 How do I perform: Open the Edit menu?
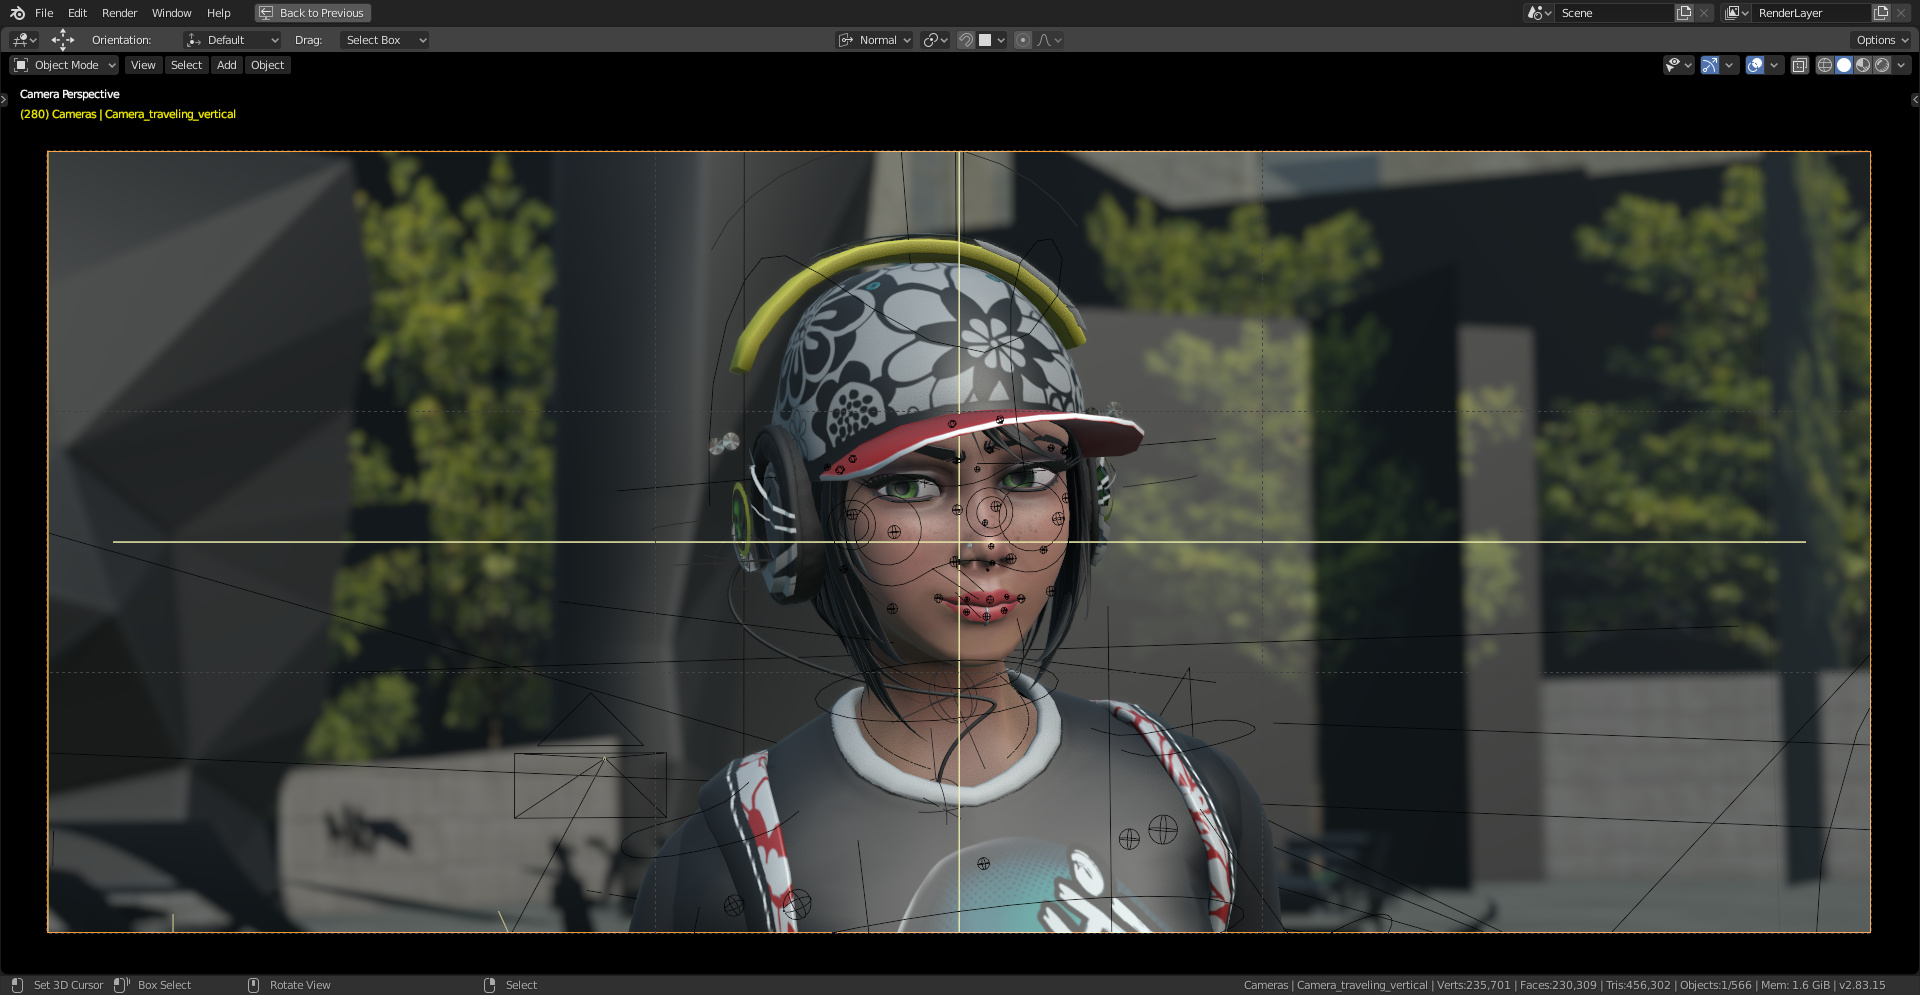pyautogui.click(x=77, y=13)
